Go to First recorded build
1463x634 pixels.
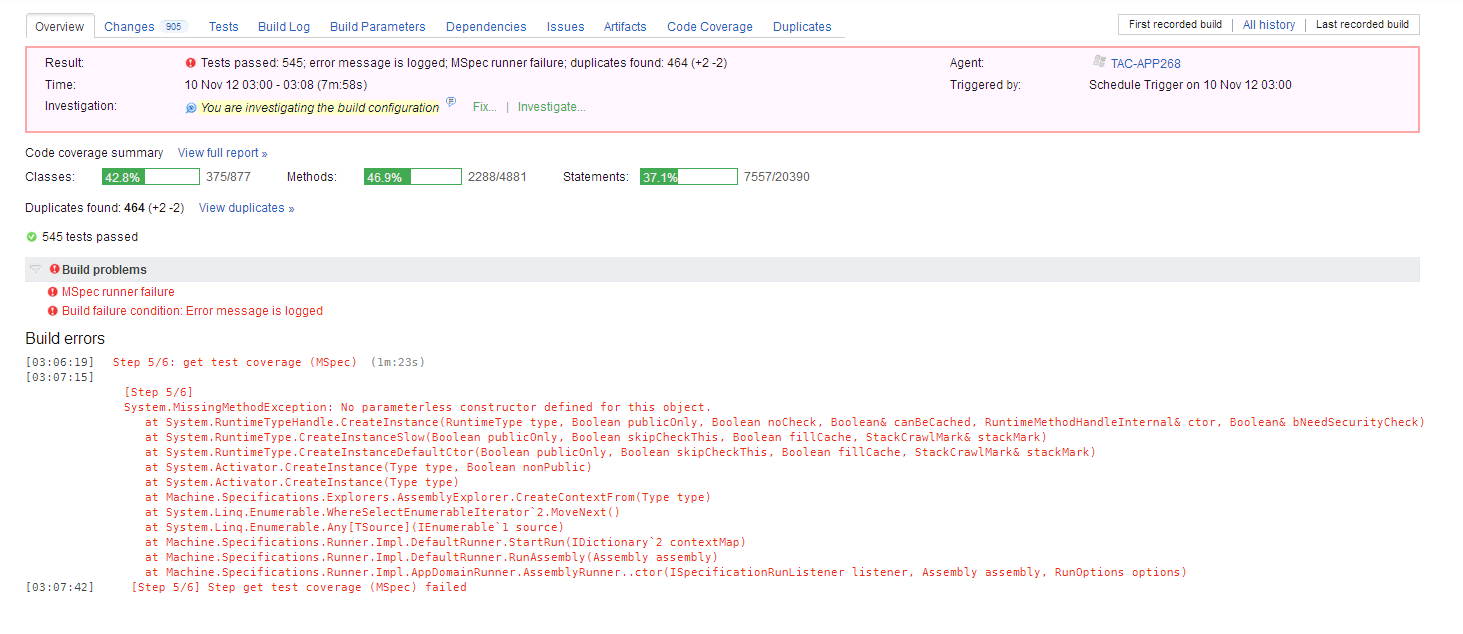tap(1175, 25)
